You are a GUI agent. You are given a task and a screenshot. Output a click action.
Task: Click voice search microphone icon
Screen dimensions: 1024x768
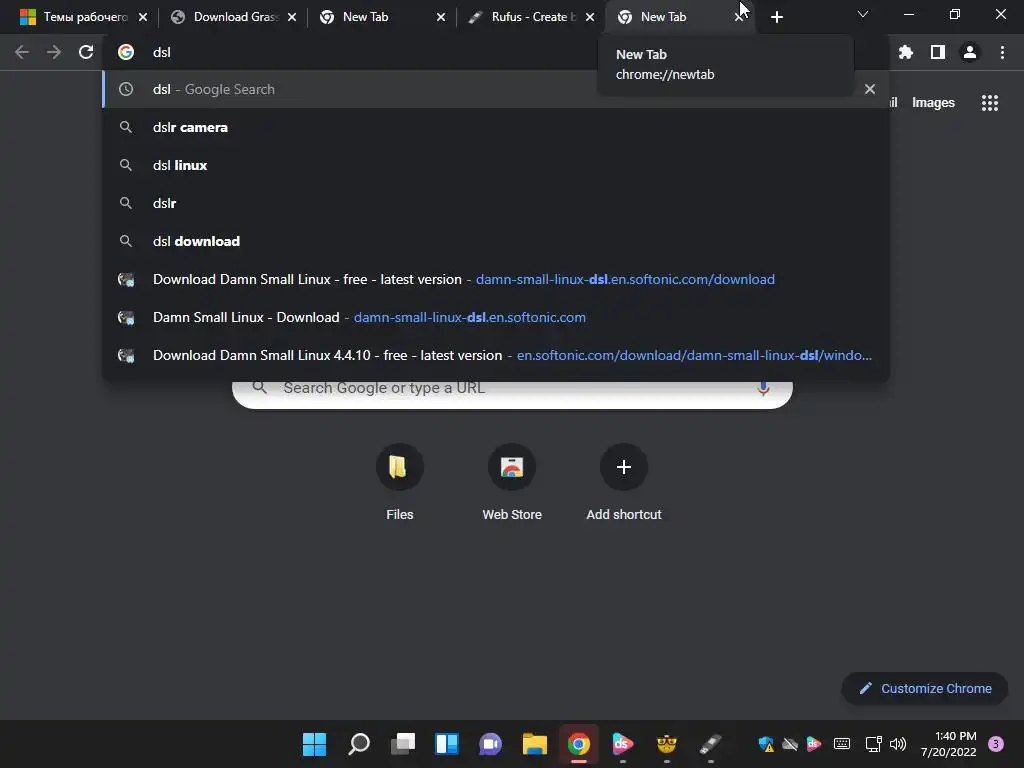point(763,389)
